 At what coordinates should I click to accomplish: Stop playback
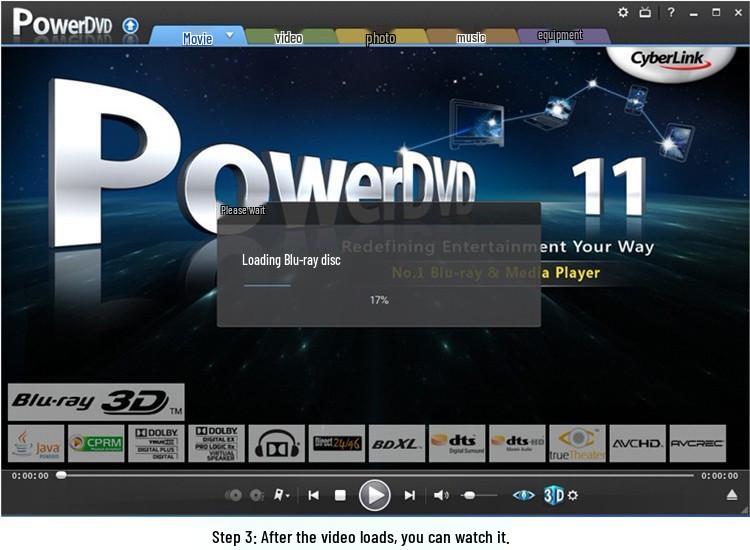coord(340,495)
